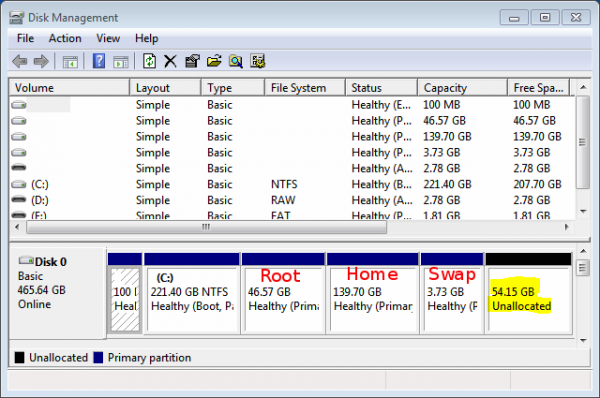Click the black Unallocated legend swatch
Image resolution: width=600 pixels, height=398 pixels.
click(x=20, y=357)
